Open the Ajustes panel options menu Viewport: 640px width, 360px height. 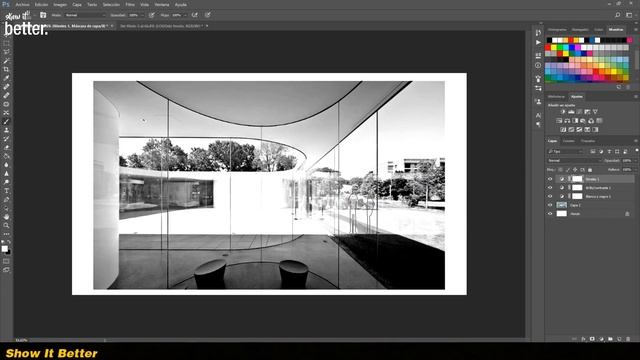click(x=636, y=97)
